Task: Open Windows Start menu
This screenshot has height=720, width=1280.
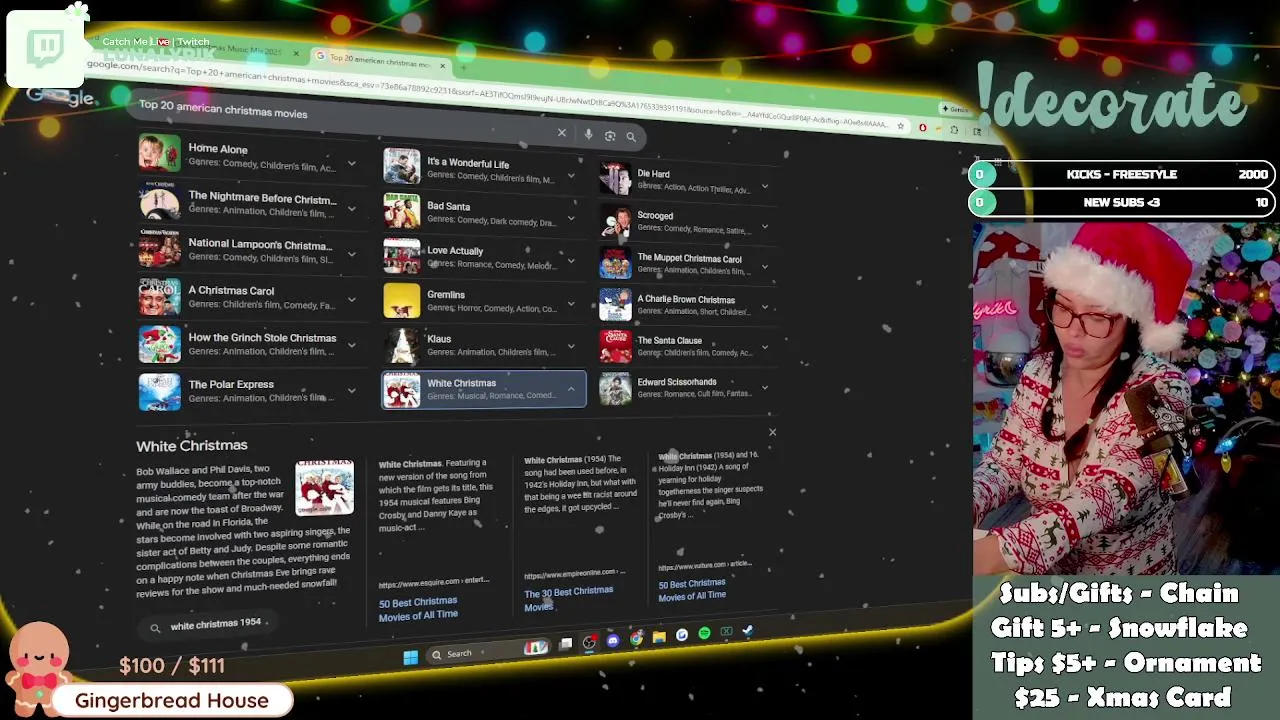Action: click(410, 657)
